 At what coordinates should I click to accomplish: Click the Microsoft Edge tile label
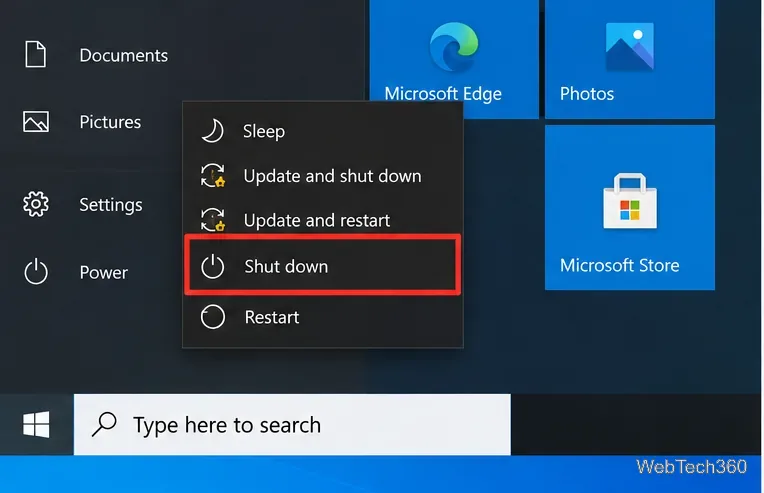tap(443, 94)
